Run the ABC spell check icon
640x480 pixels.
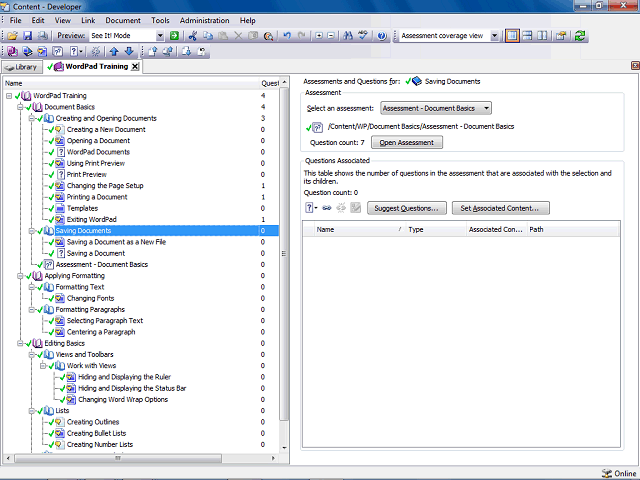click(363, 36)
